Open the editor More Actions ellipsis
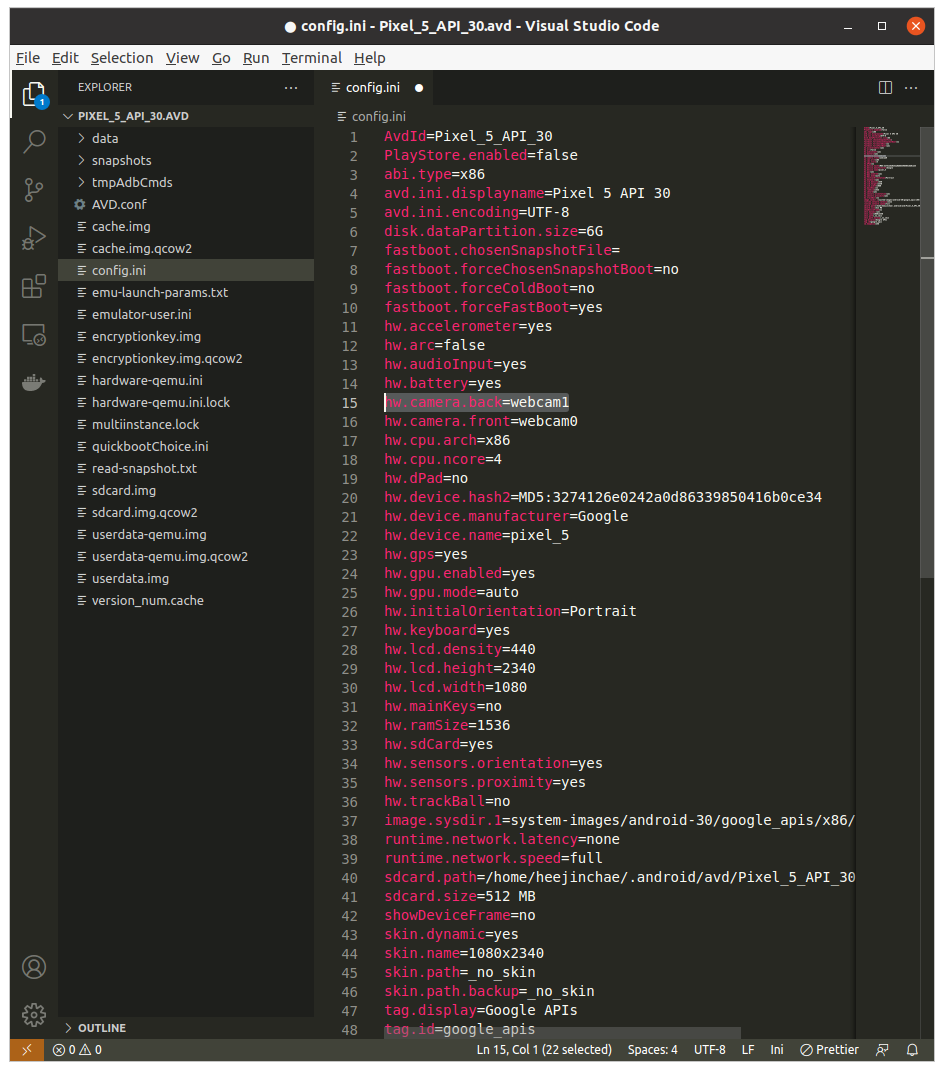The height and width of the screenshot is (1071, 944). [x=911, y=87]
